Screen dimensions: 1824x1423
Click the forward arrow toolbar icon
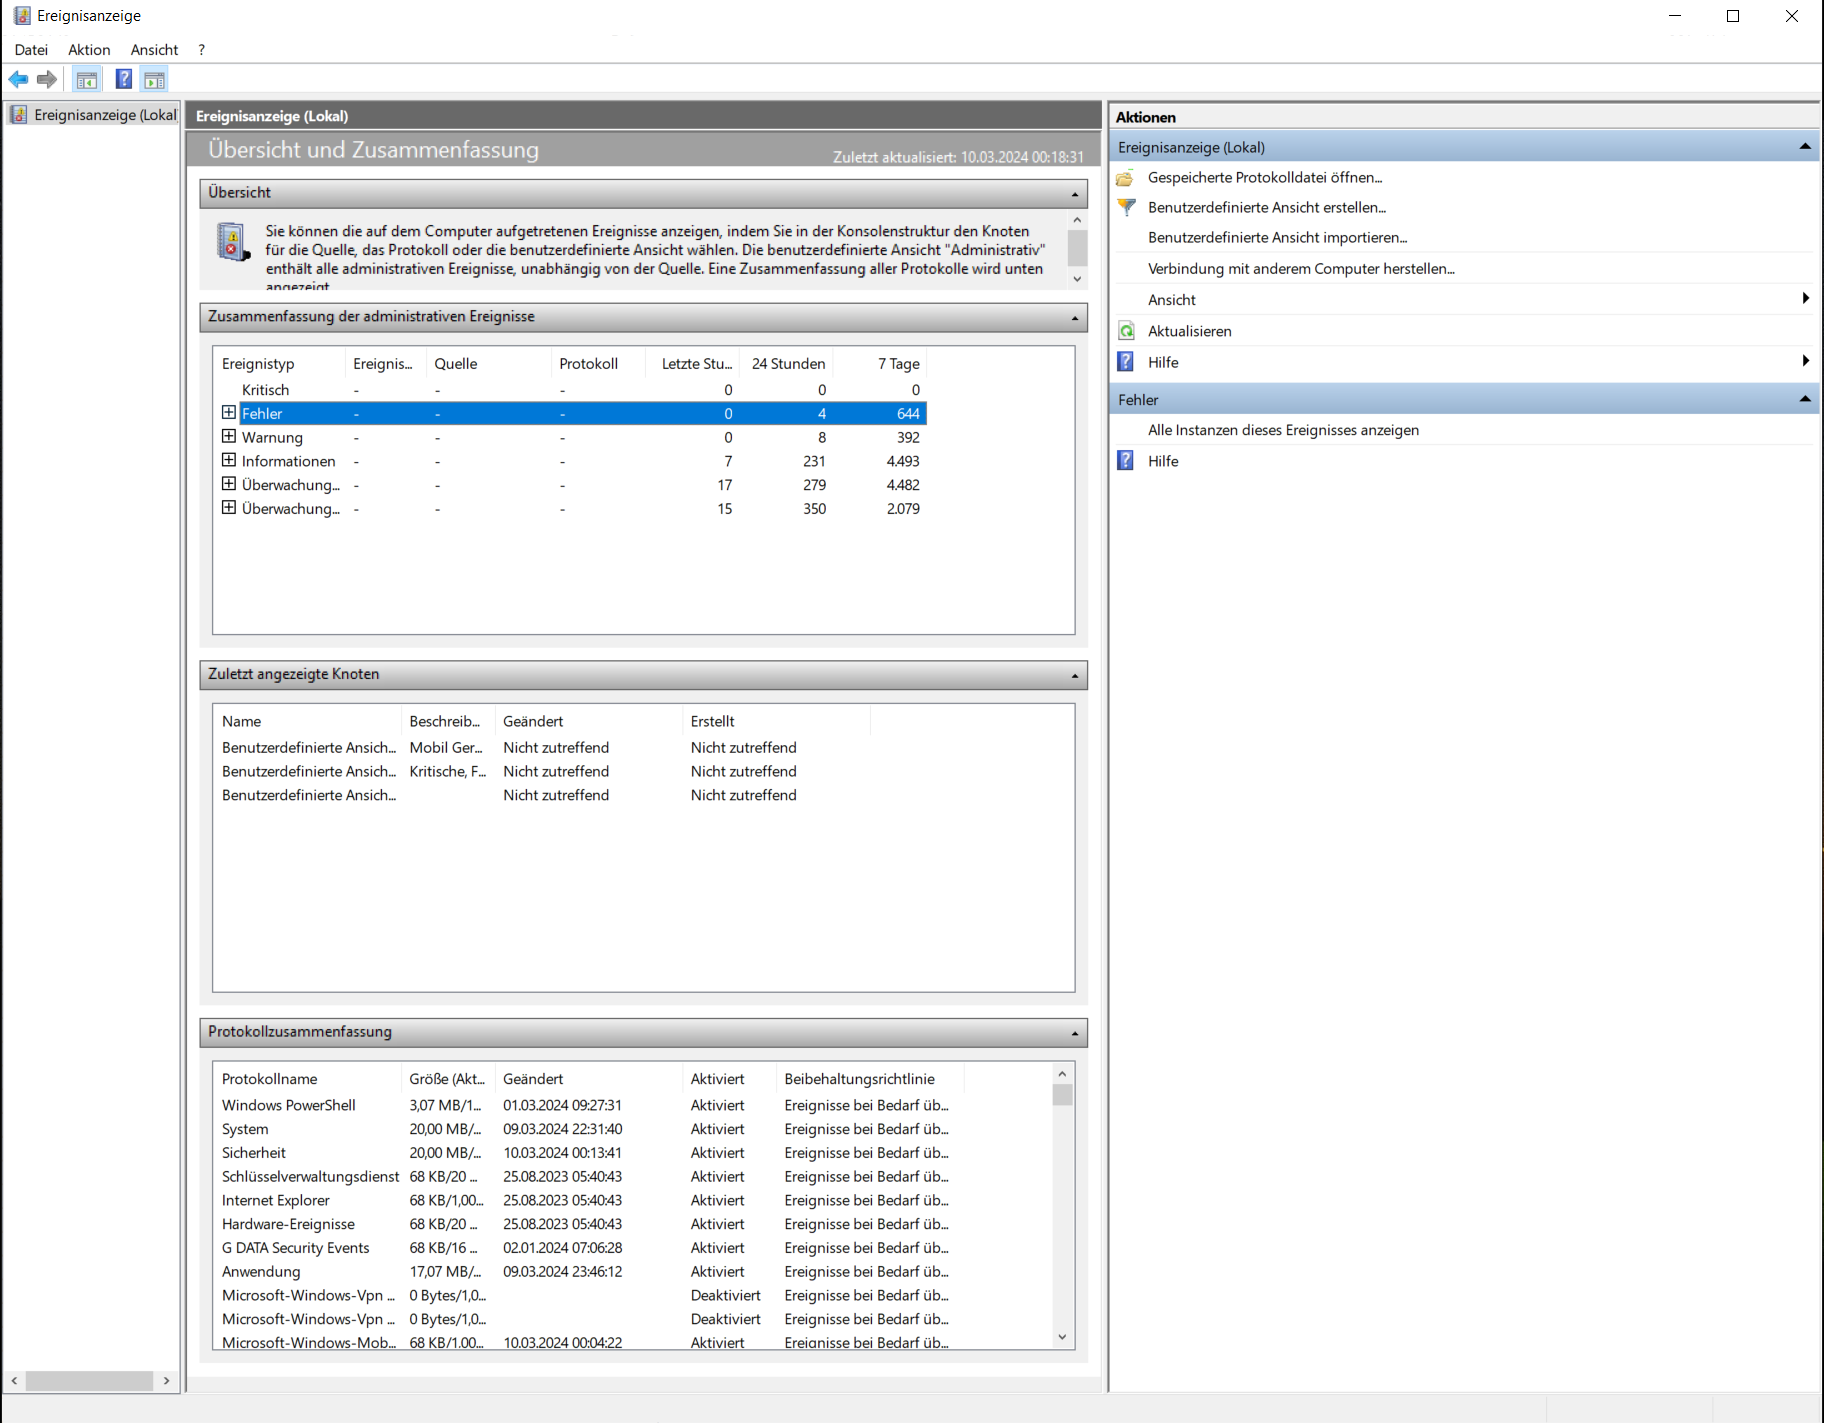(47, 79)
